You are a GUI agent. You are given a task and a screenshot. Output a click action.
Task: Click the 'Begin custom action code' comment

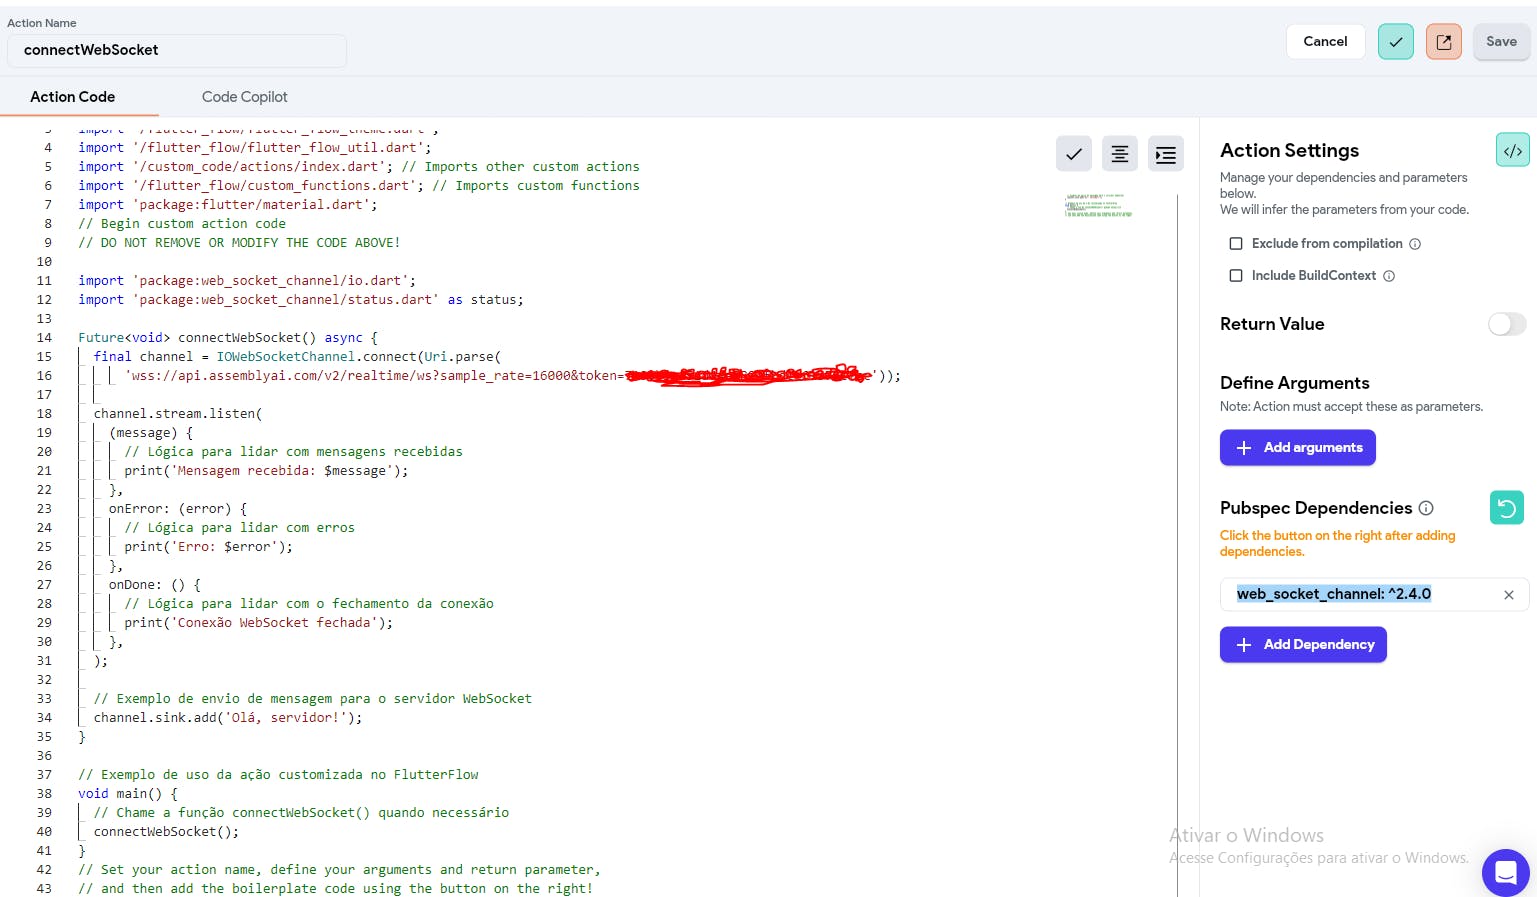point(182,224)
